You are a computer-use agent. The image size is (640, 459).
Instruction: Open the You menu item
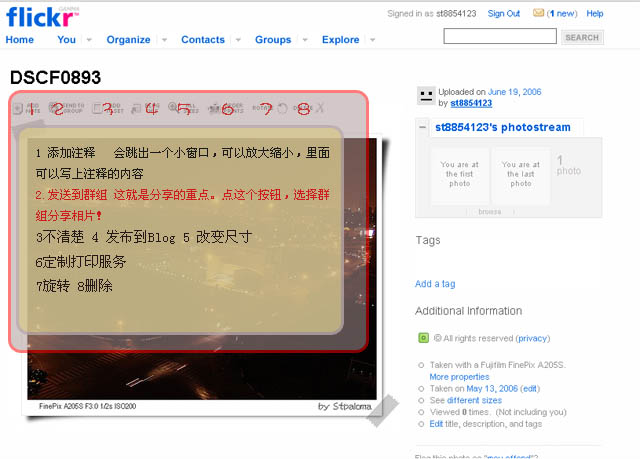pos(66,40)
